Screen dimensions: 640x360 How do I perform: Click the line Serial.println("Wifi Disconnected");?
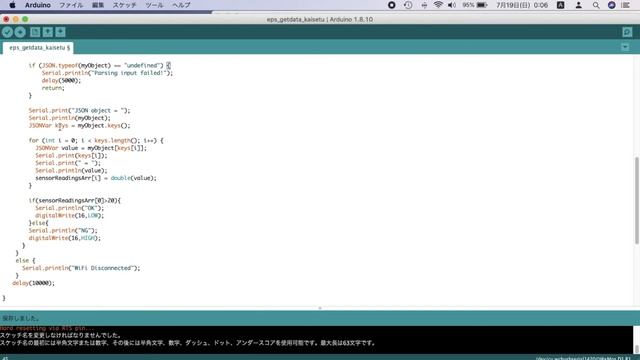81,268
